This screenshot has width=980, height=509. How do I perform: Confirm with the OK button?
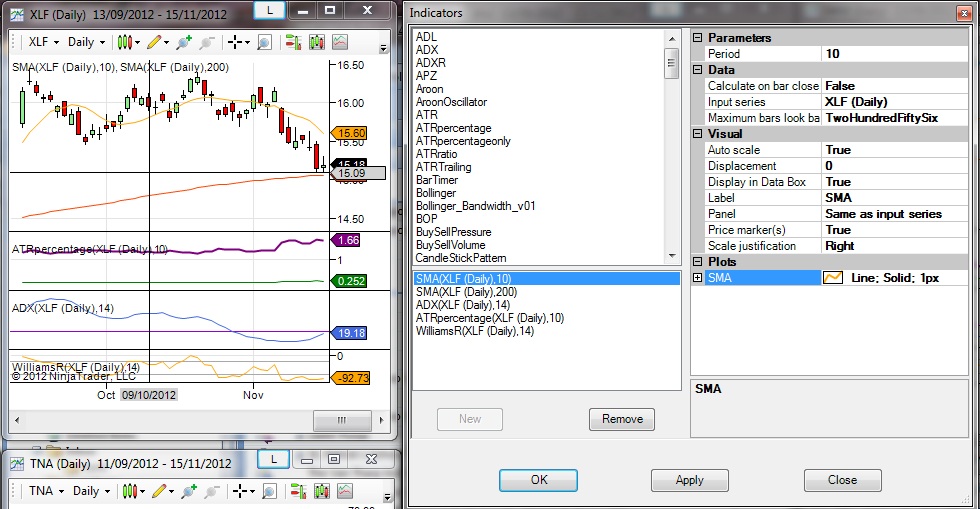point(538,480)
